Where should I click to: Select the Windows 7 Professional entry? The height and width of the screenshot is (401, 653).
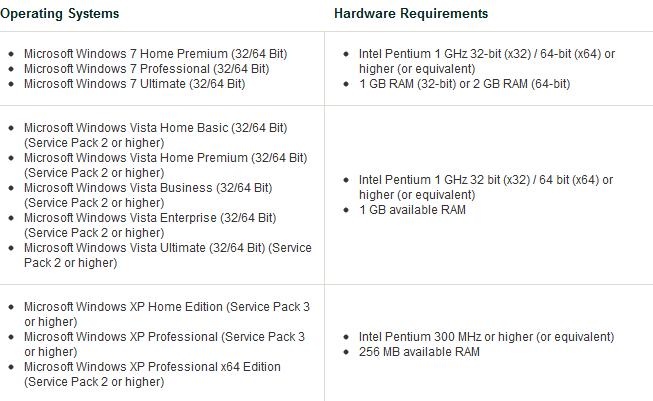click(147, 69)
